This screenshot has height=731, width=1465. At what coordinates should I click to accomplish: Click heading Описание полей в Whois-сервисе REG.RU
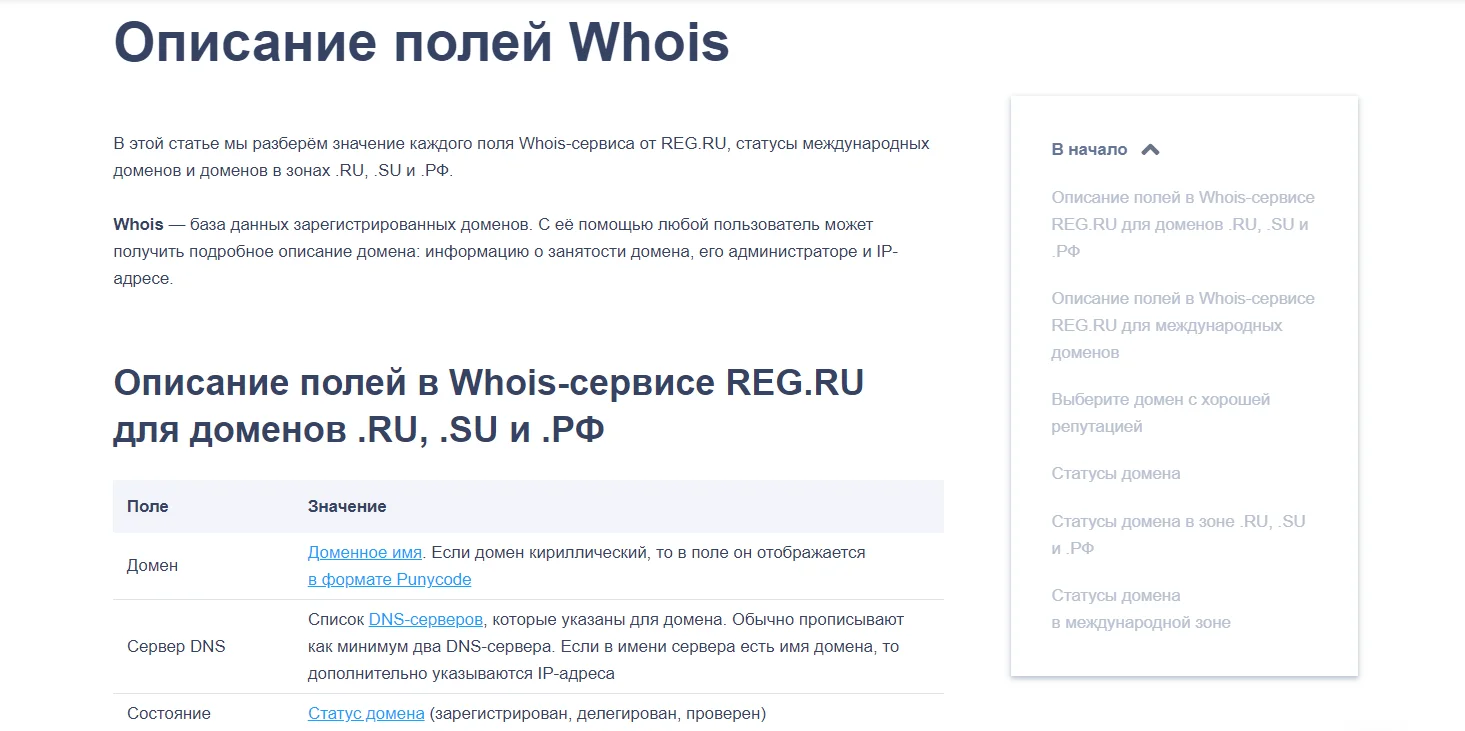488,407
